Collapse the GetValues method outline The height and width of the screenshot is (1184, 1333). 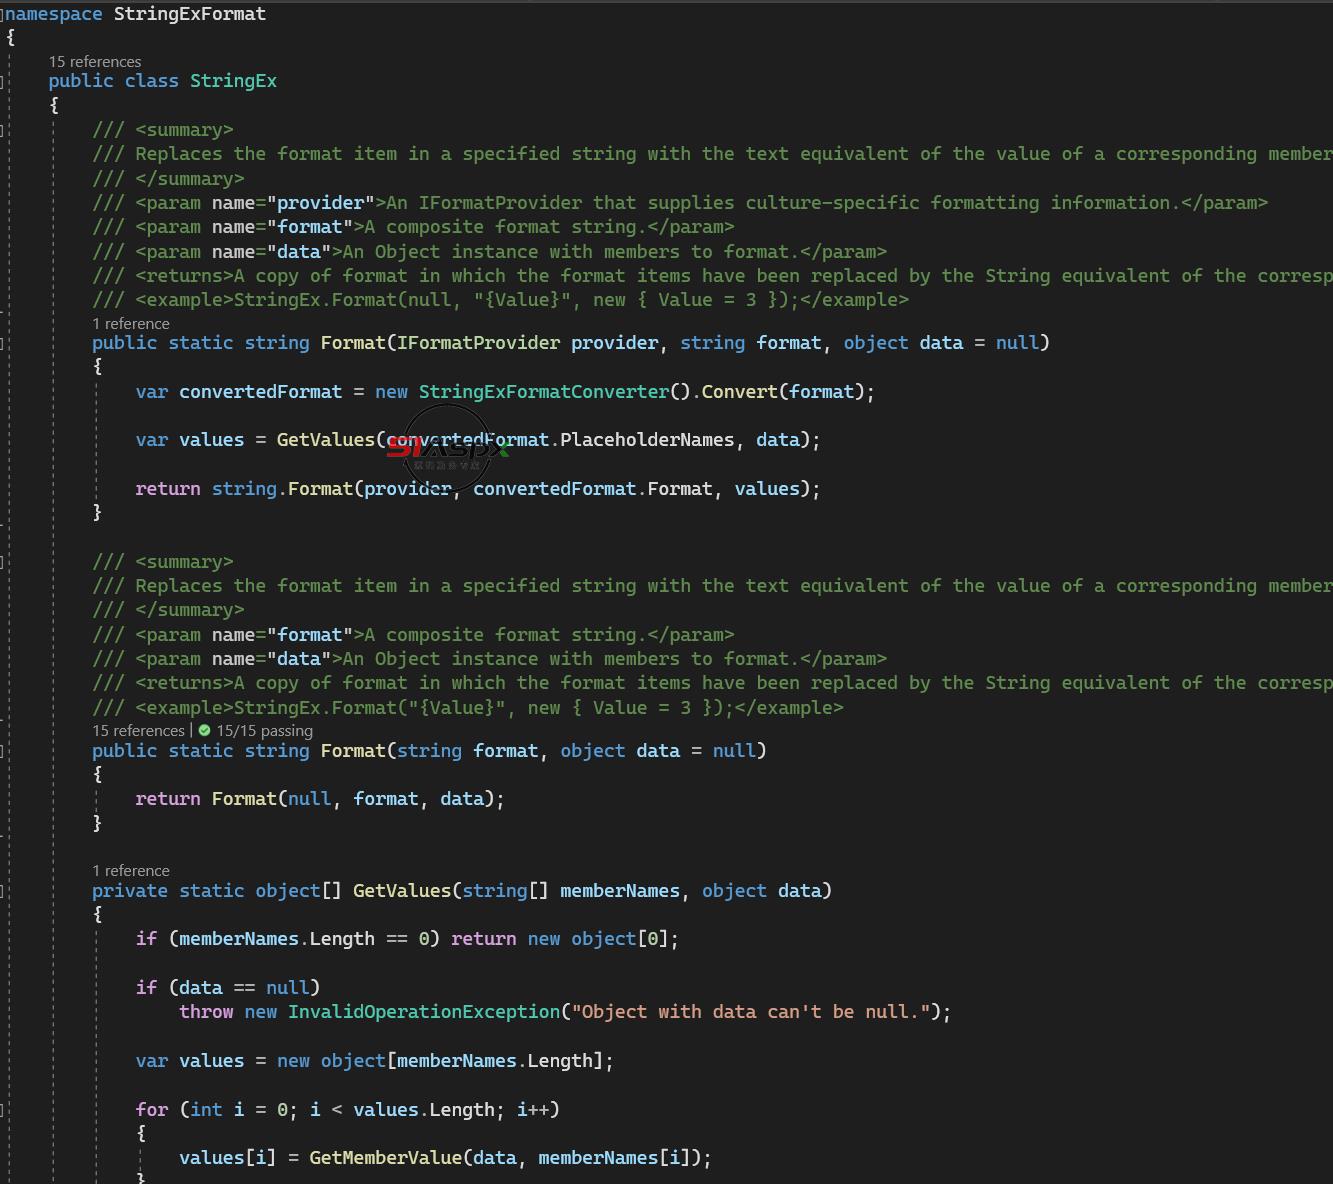(3, 891)
